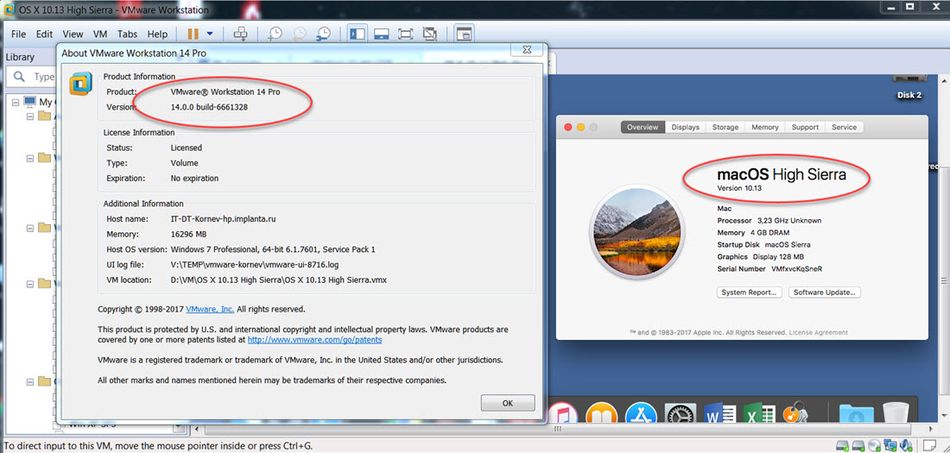
Task: Toggle the console view button
Action: coord(463,34)
